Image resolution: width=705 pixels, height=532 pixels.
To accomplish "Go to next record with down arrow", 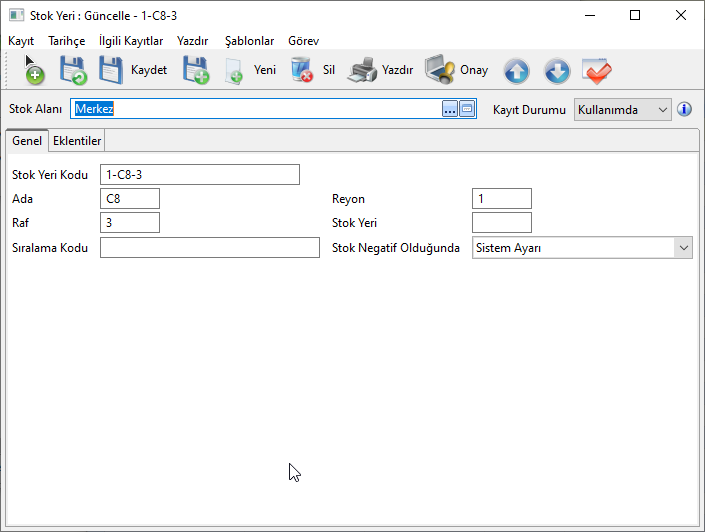I will 557,71.
